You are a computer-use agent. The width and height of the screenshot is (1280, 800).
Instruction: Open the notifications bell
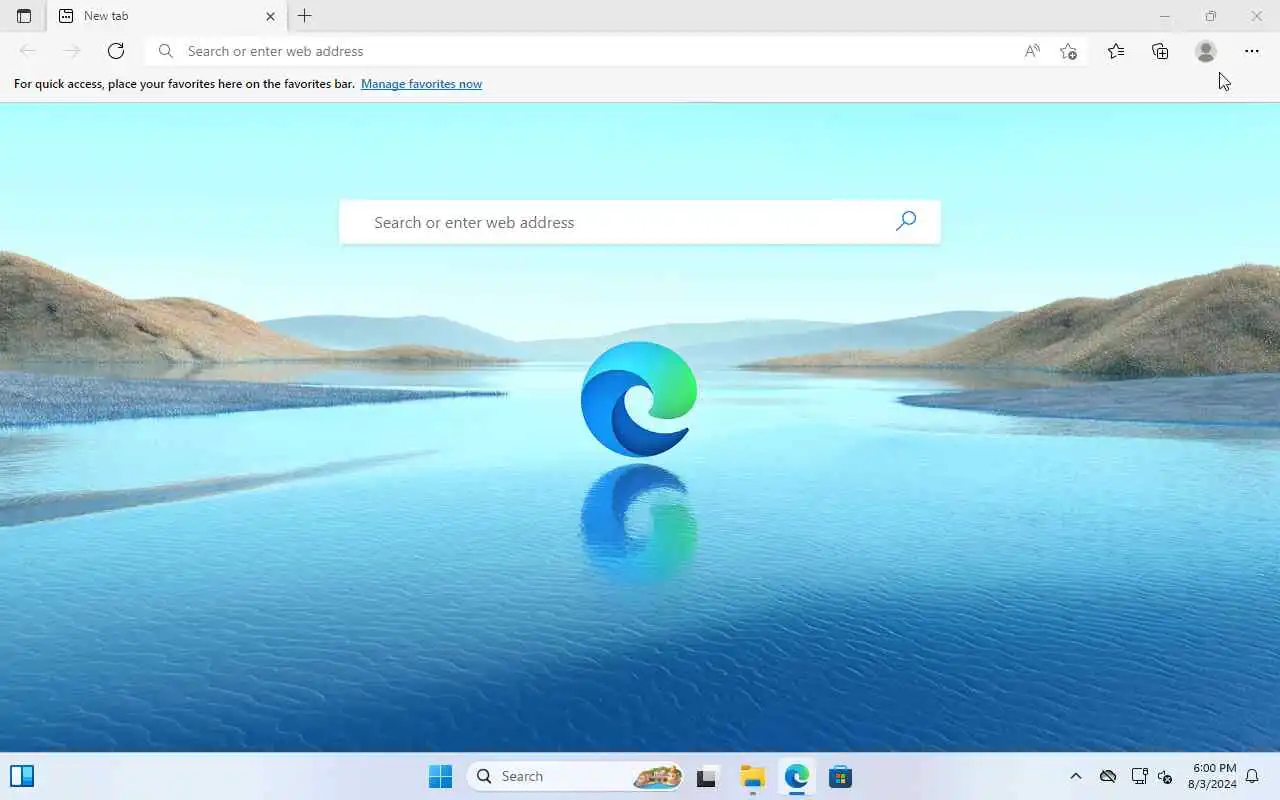tap(1252, 776)
